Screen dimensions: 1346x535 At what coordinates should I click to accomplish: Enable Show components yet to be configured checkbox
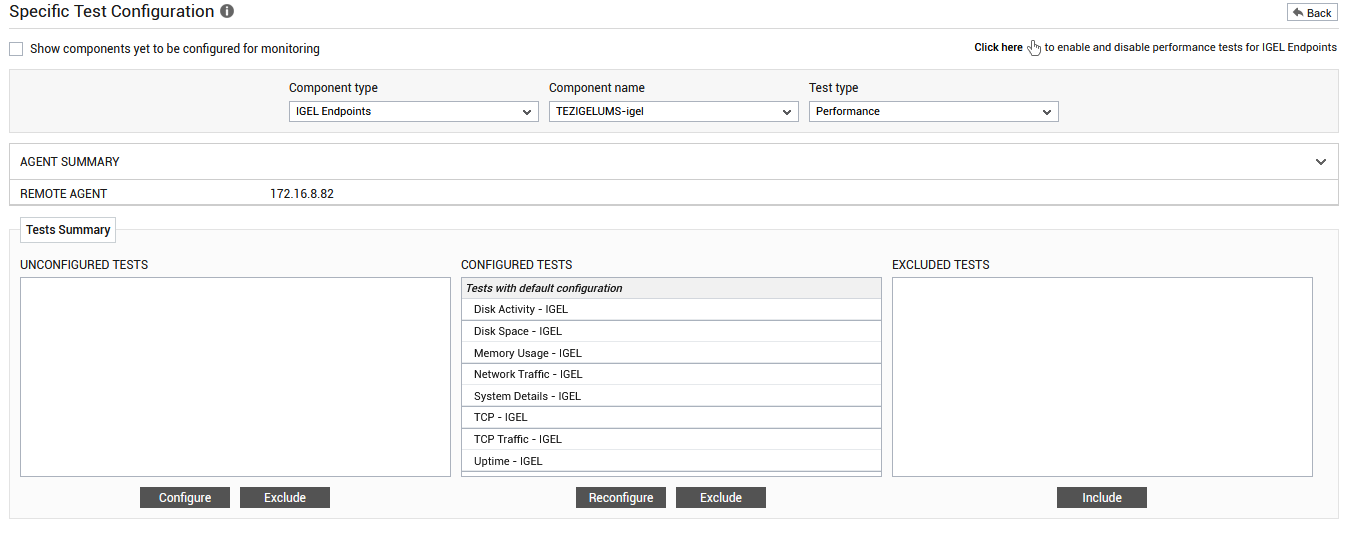coord(16,48)
